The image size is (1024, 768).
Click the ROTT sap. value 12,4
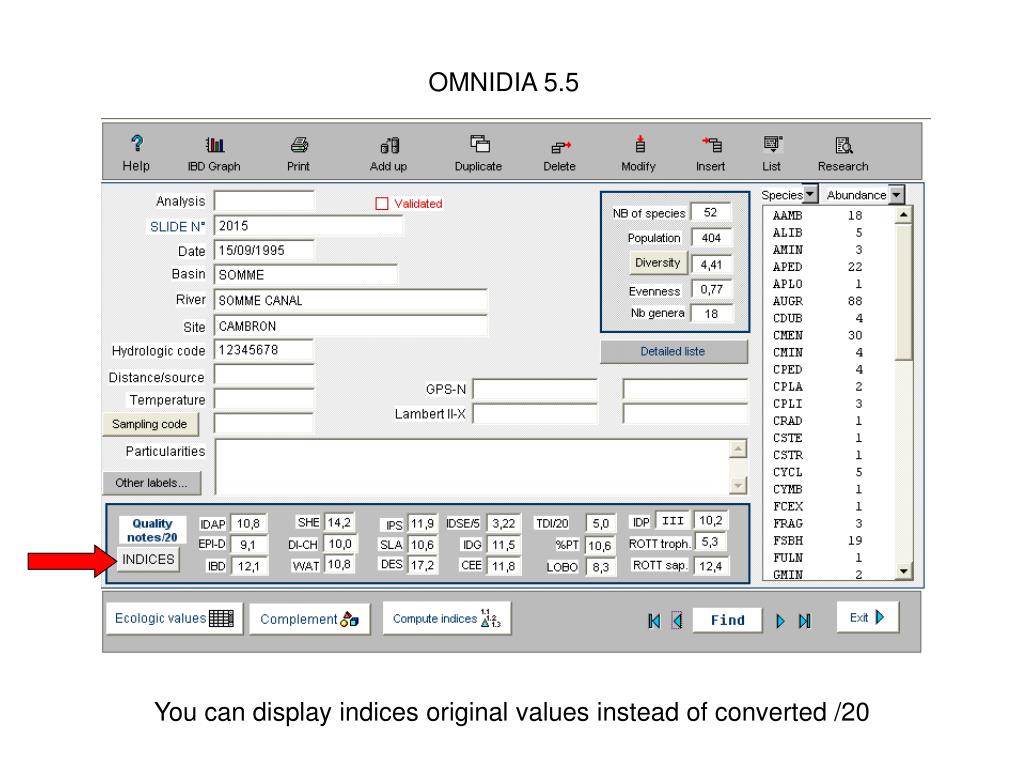point(711,566)
